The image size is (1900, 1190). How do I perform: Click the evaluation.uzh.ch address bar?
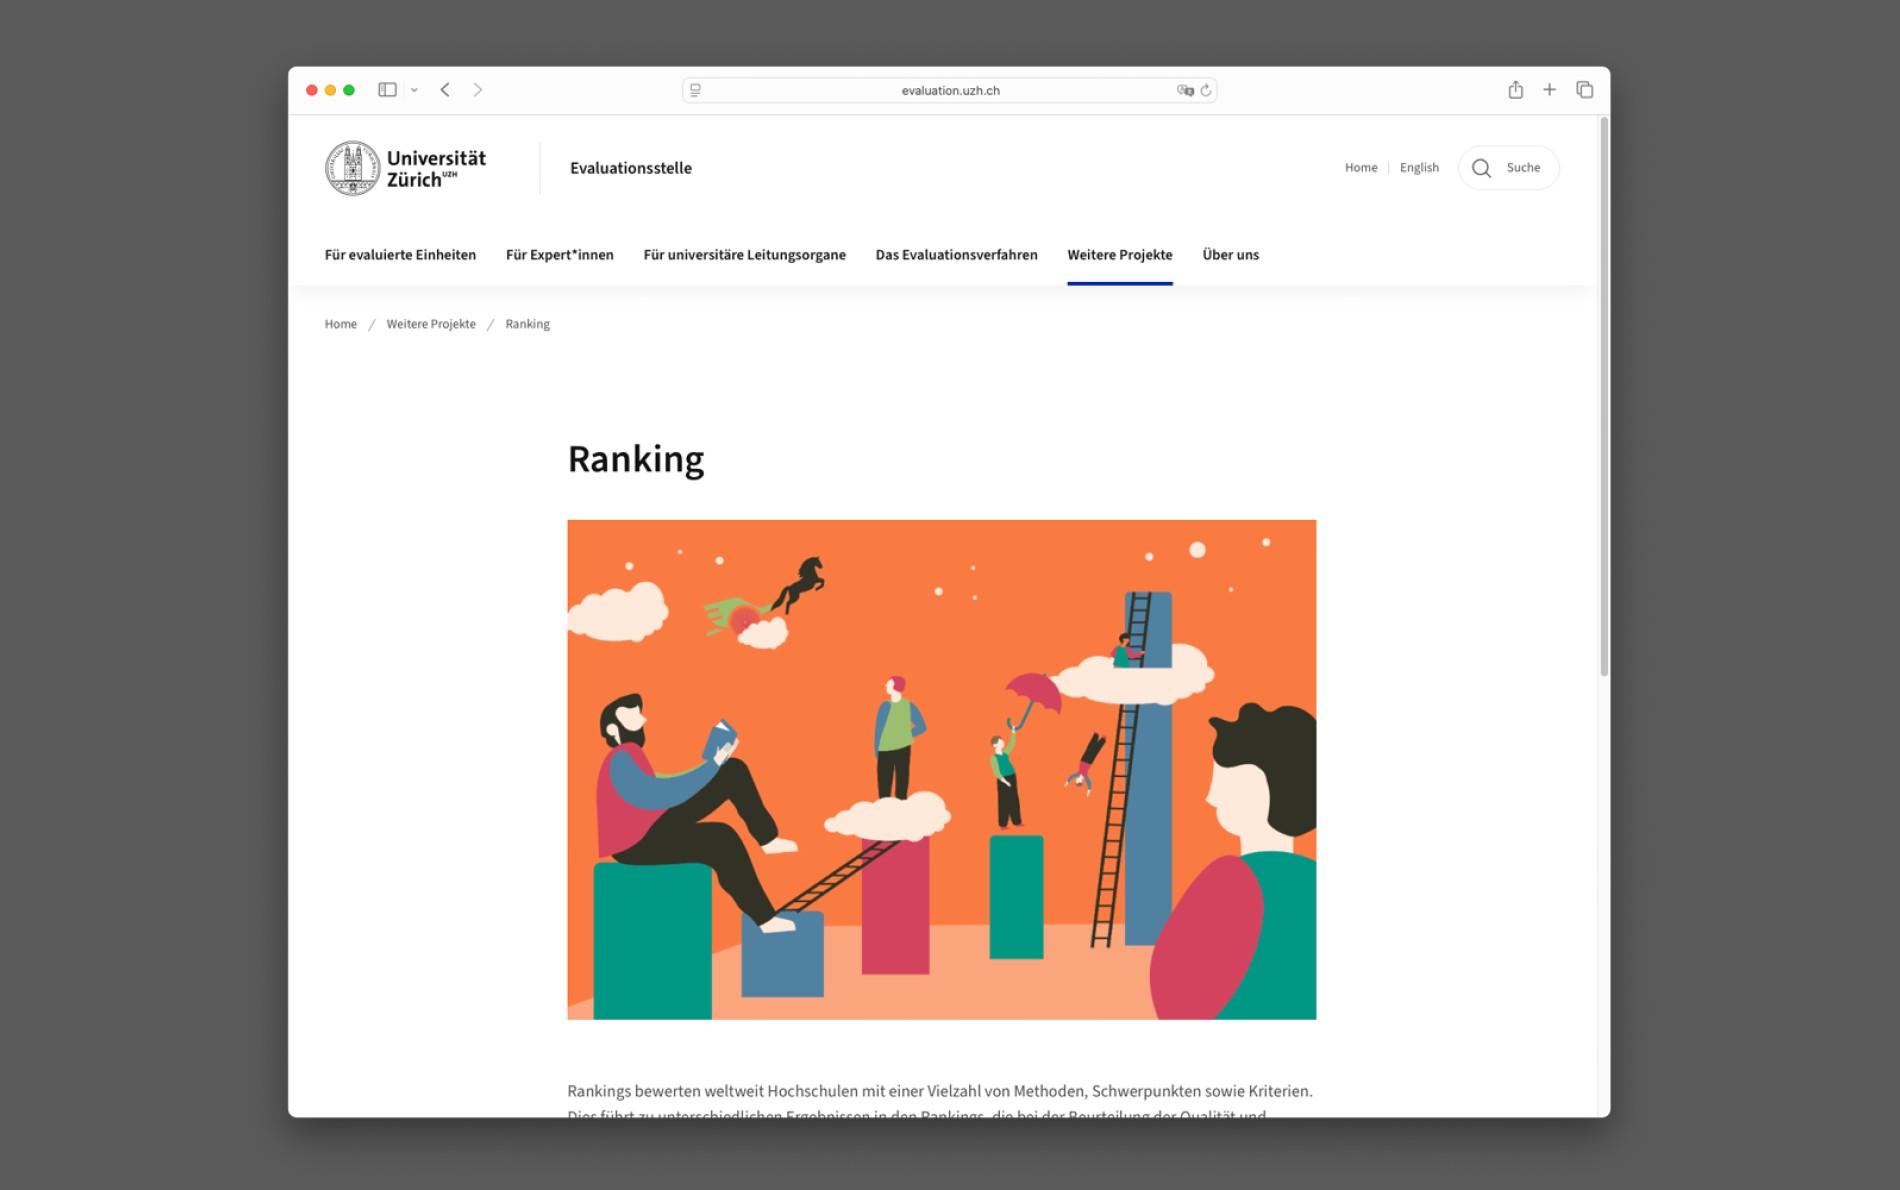950,90
